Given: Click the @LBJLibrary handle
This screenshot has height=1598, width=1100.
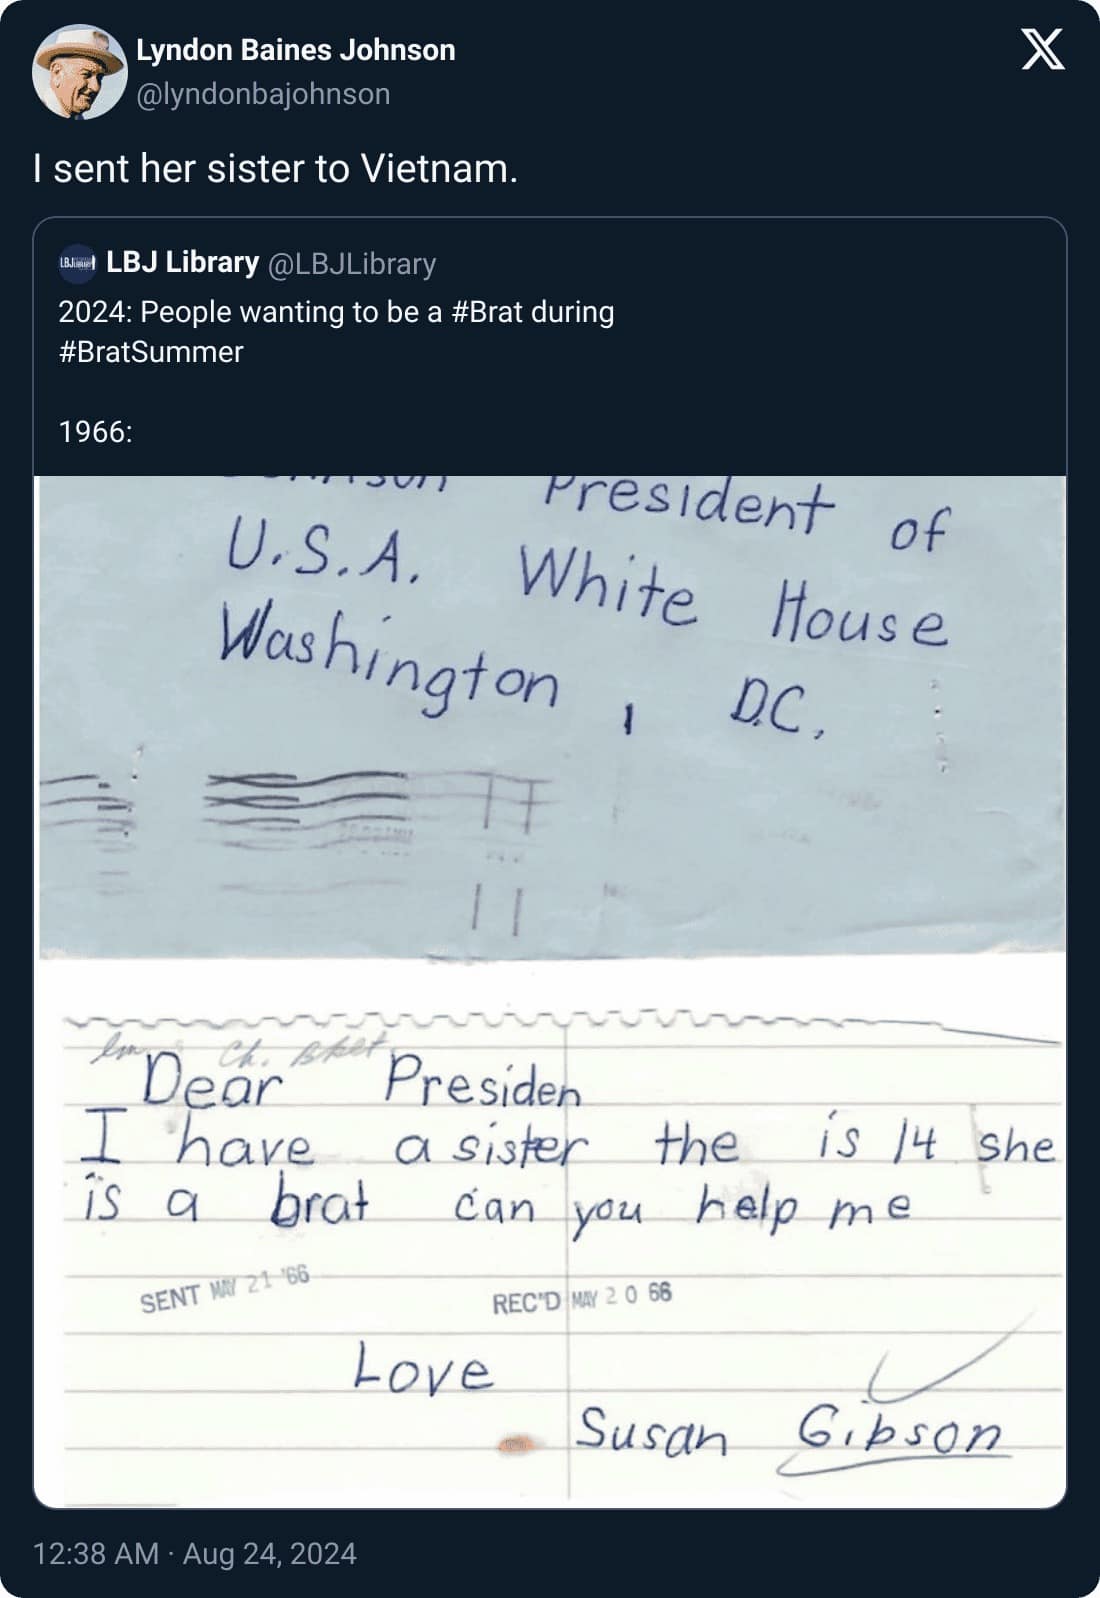Looking at the screenshot, I should click(x=352, y=263).
